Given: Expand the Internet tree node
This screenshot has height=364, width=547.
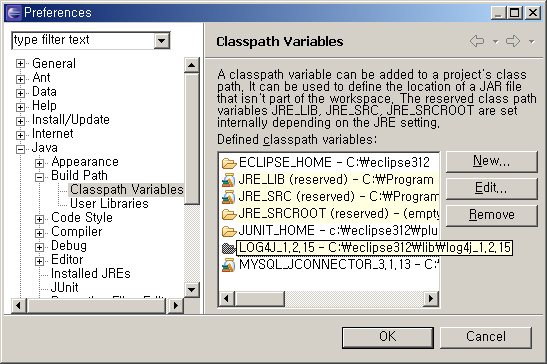Looking at the screenshot, I should tap(20, 135).
